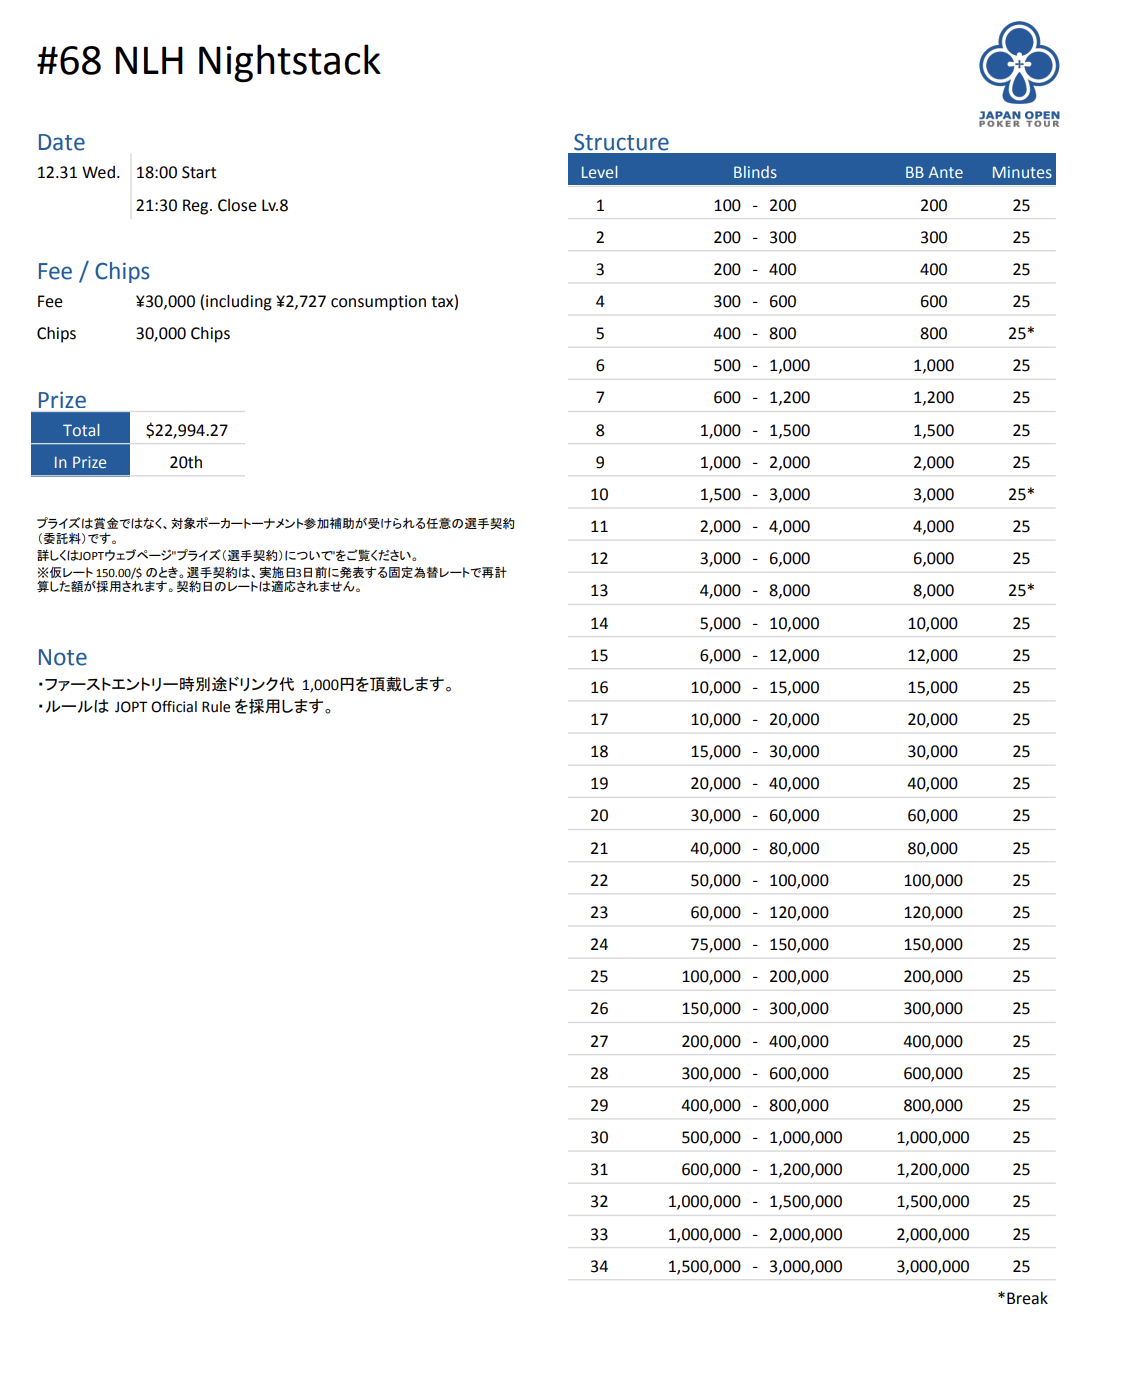Click the blue "In Prize" cell
This screenshot has width=1134, height=1386.
point(80,462)
